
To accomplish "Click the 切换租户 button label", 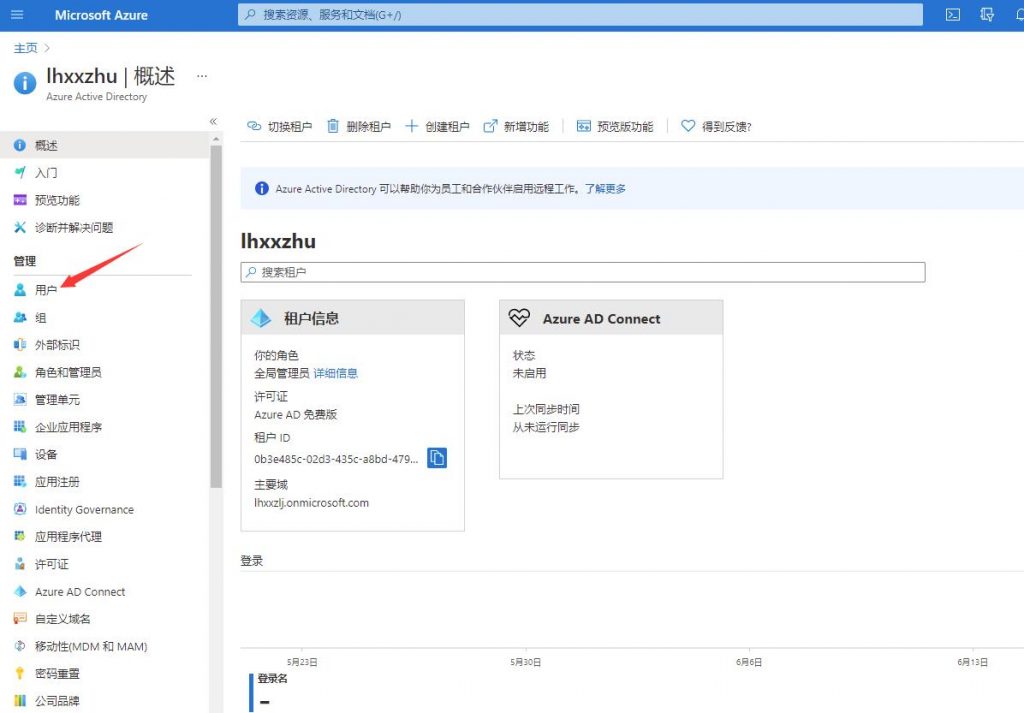I will [x=290, y=127].
